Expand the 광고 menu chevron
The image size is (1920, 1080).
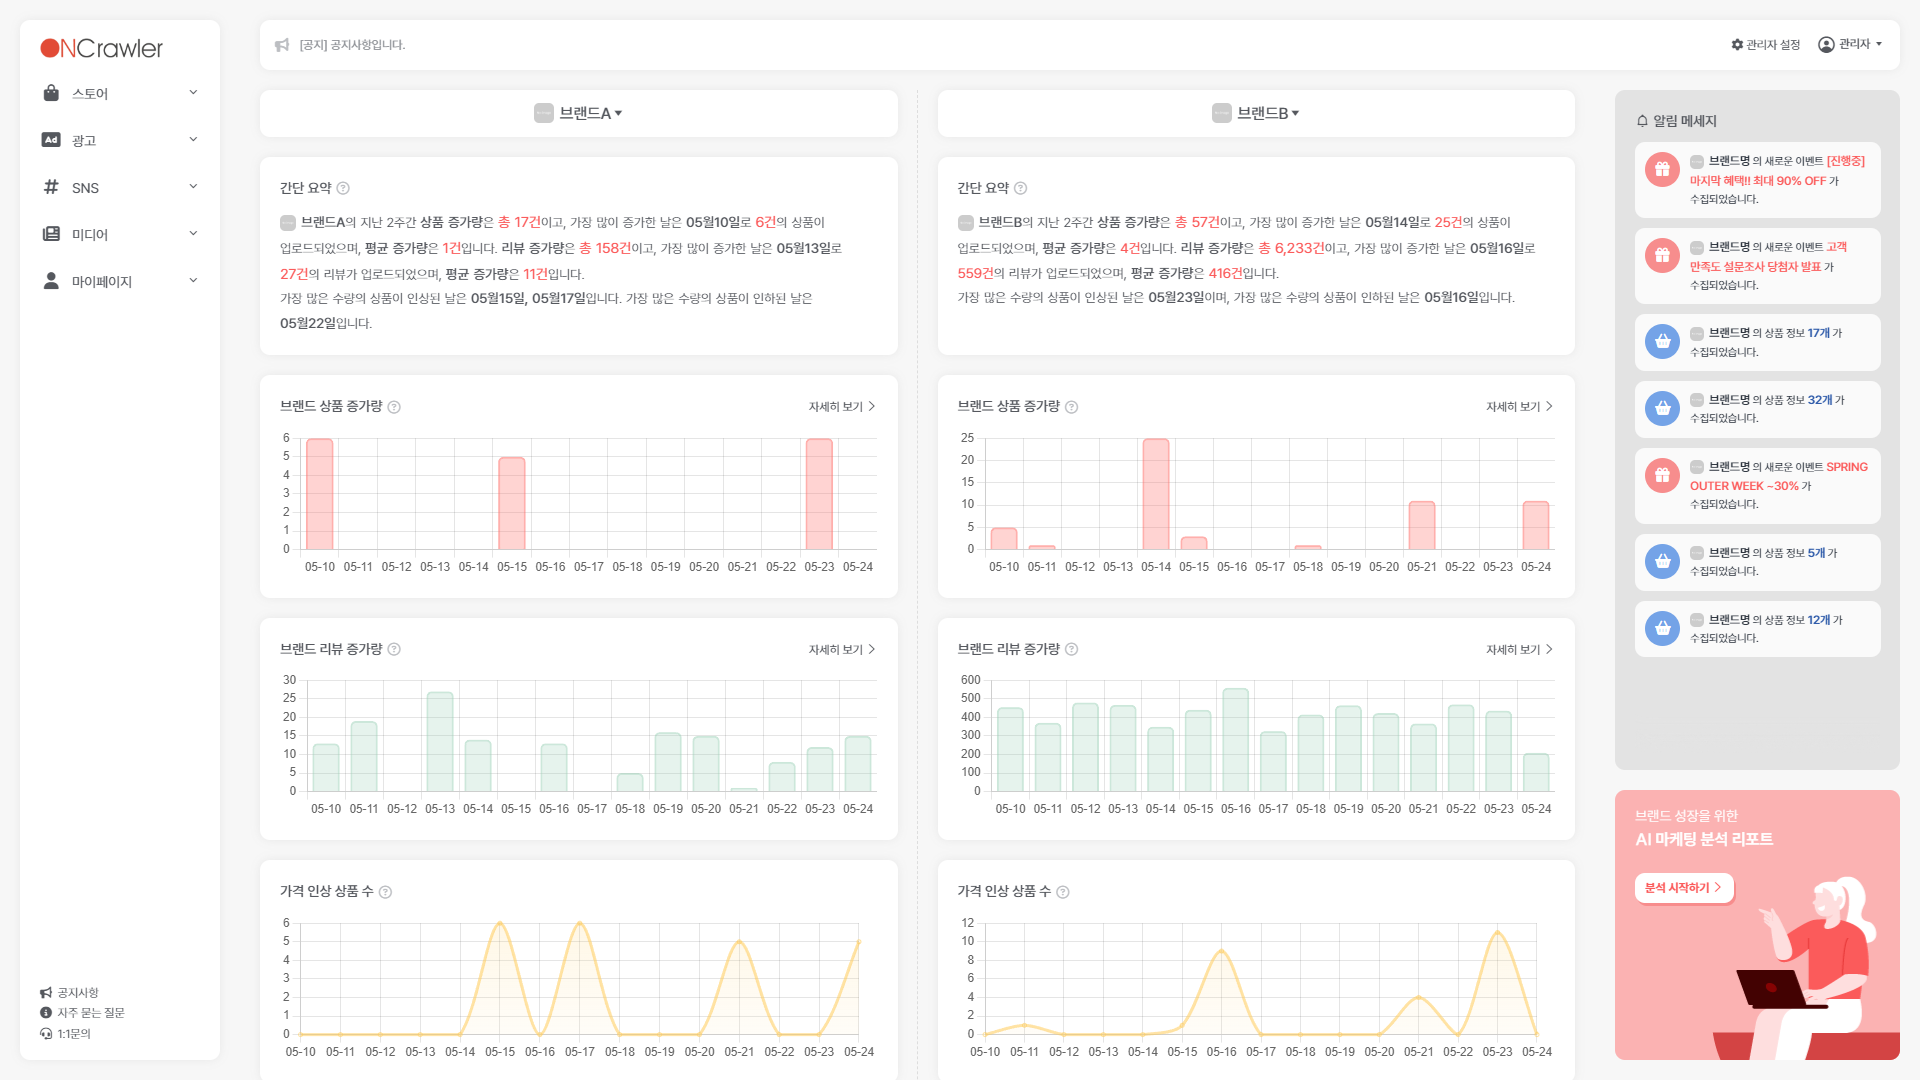(x=193, y=140)
